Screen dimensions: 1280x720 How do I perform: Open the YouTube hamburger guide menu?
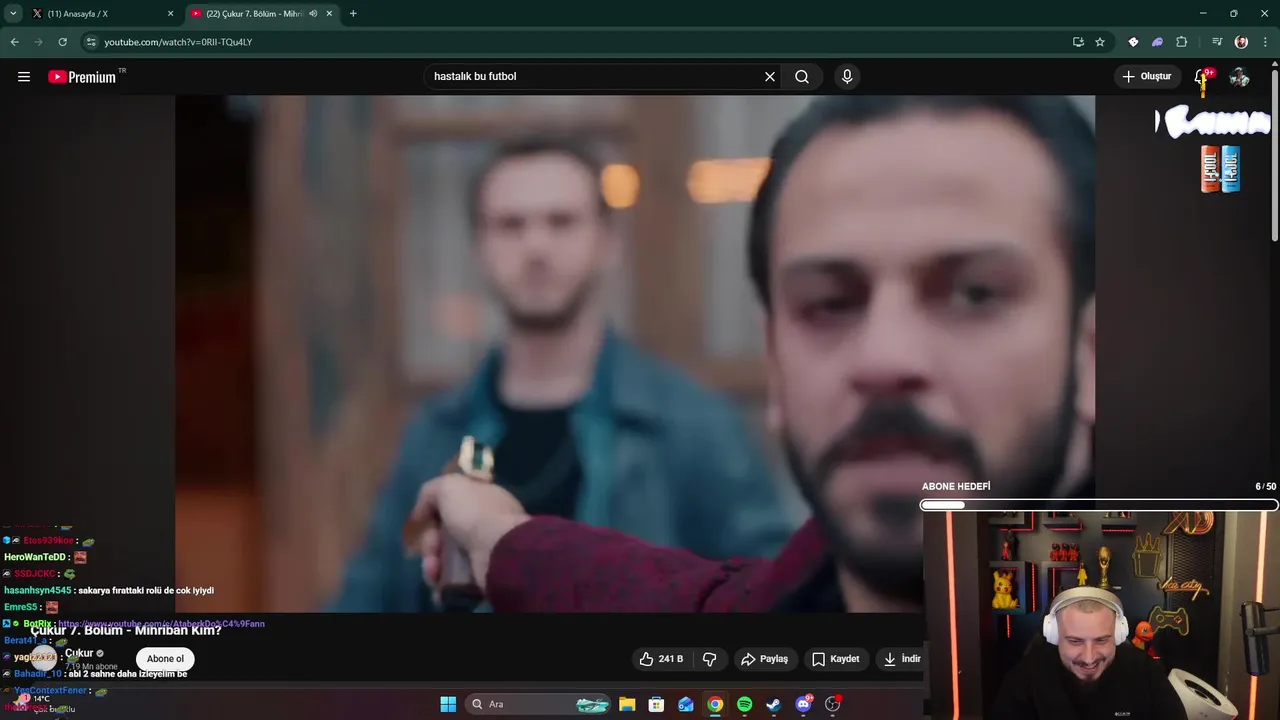pyautogui.click(x=24, y=77)
